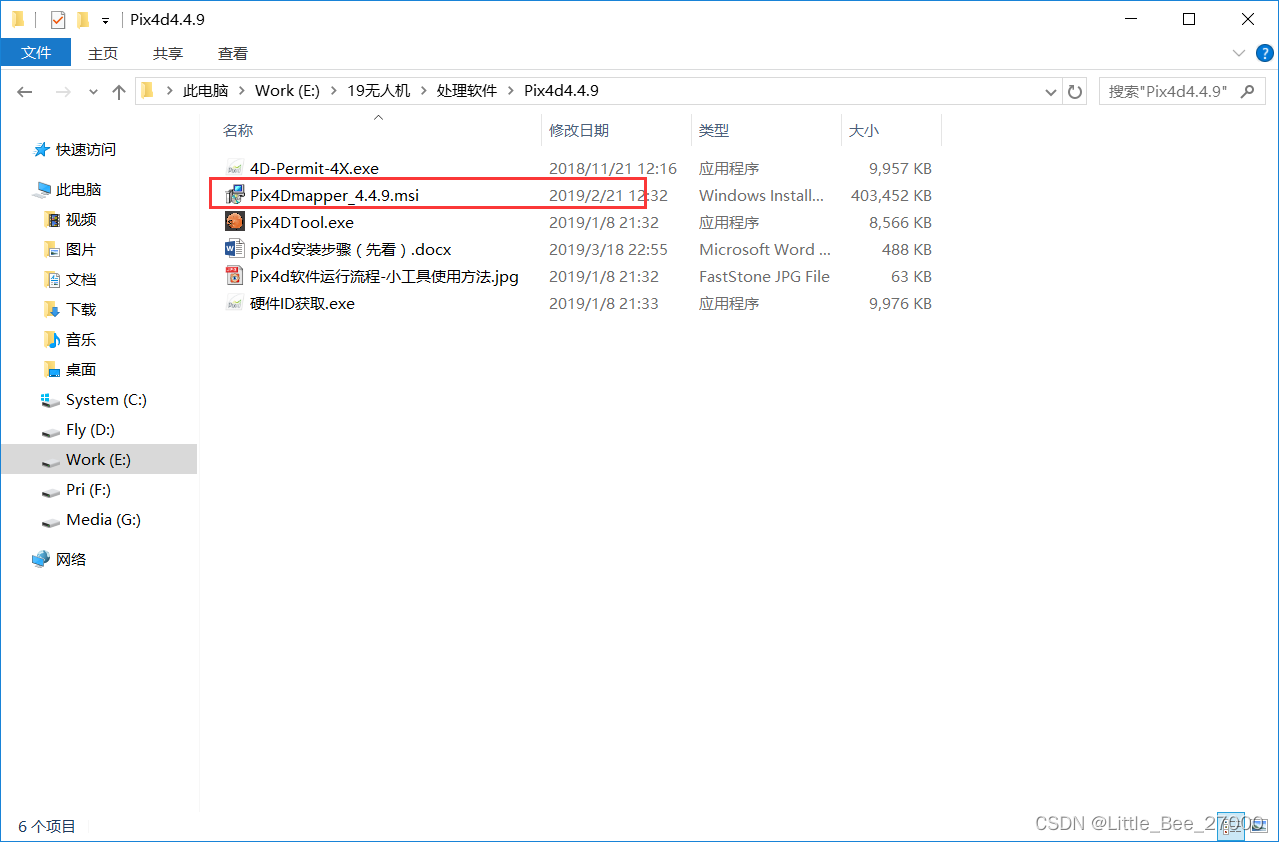Navigate to 此电脑 in address breadcrumb
The image size is (1279, 842).
[206, 91]
